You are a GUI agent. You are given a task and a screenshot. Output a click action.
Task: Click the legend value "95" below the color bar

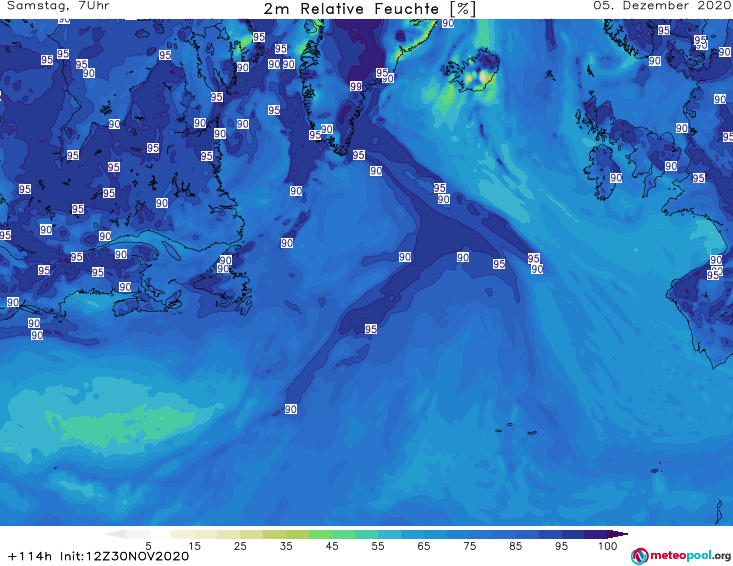(561, 546)
